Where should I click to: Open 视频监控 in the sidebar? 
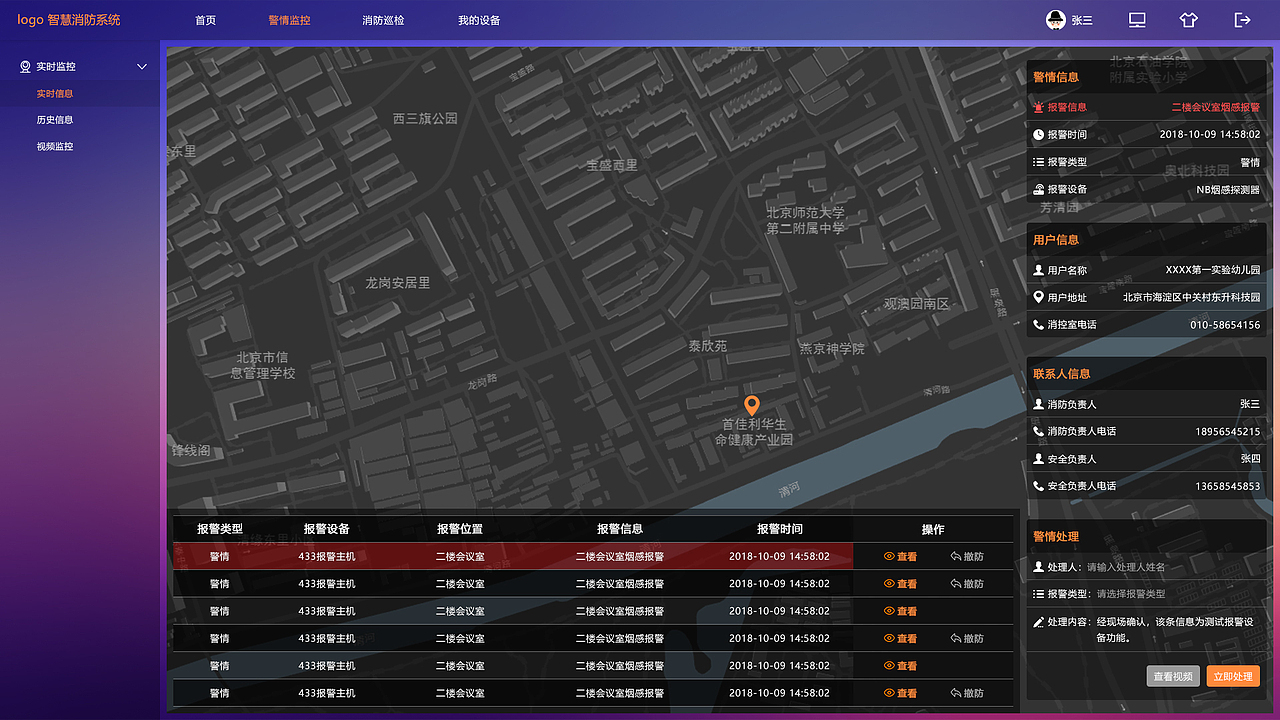pos(55,147)
